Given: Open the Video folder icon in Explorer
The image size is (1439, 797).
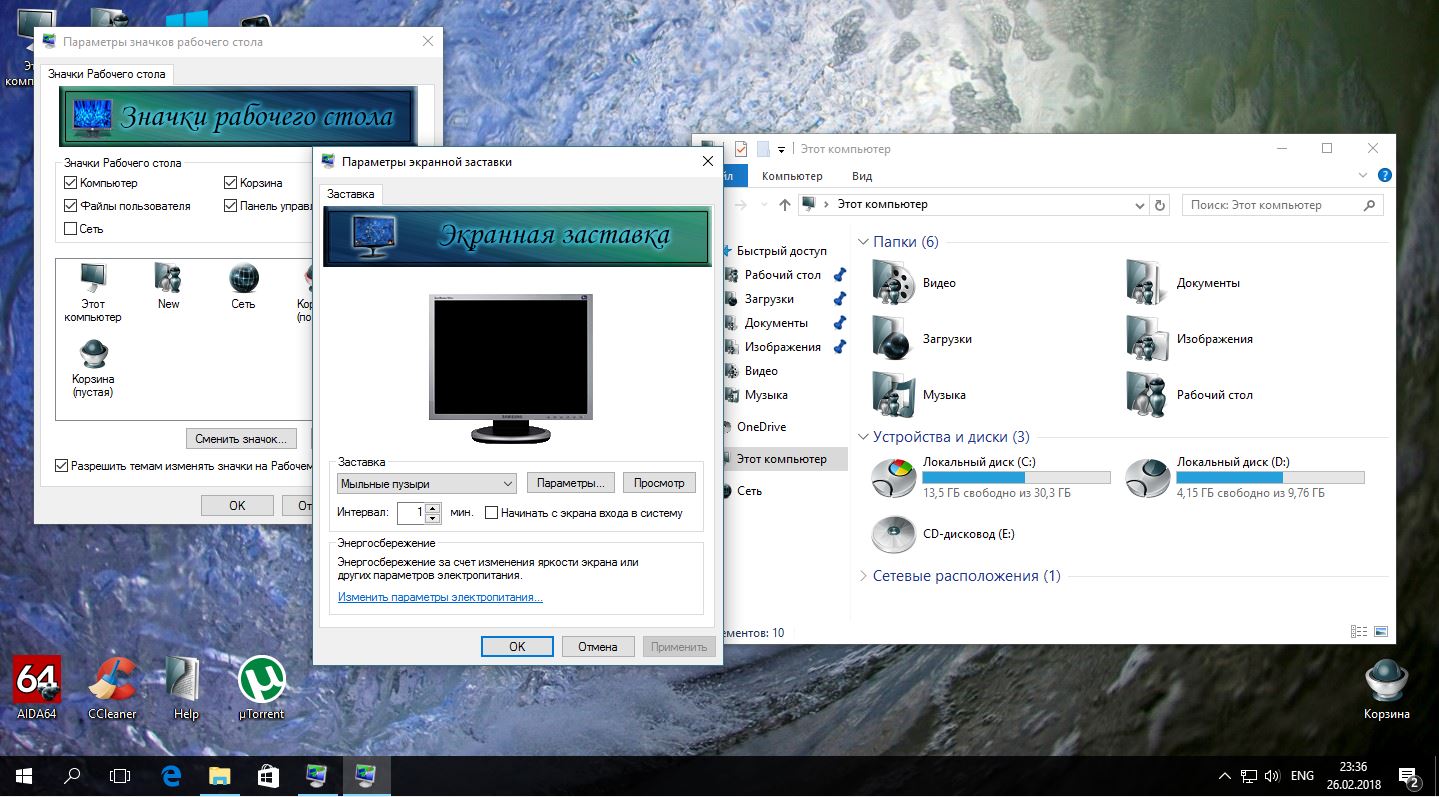Looking at the screenshot, I should pyautogui.click(x=893, y=283).
